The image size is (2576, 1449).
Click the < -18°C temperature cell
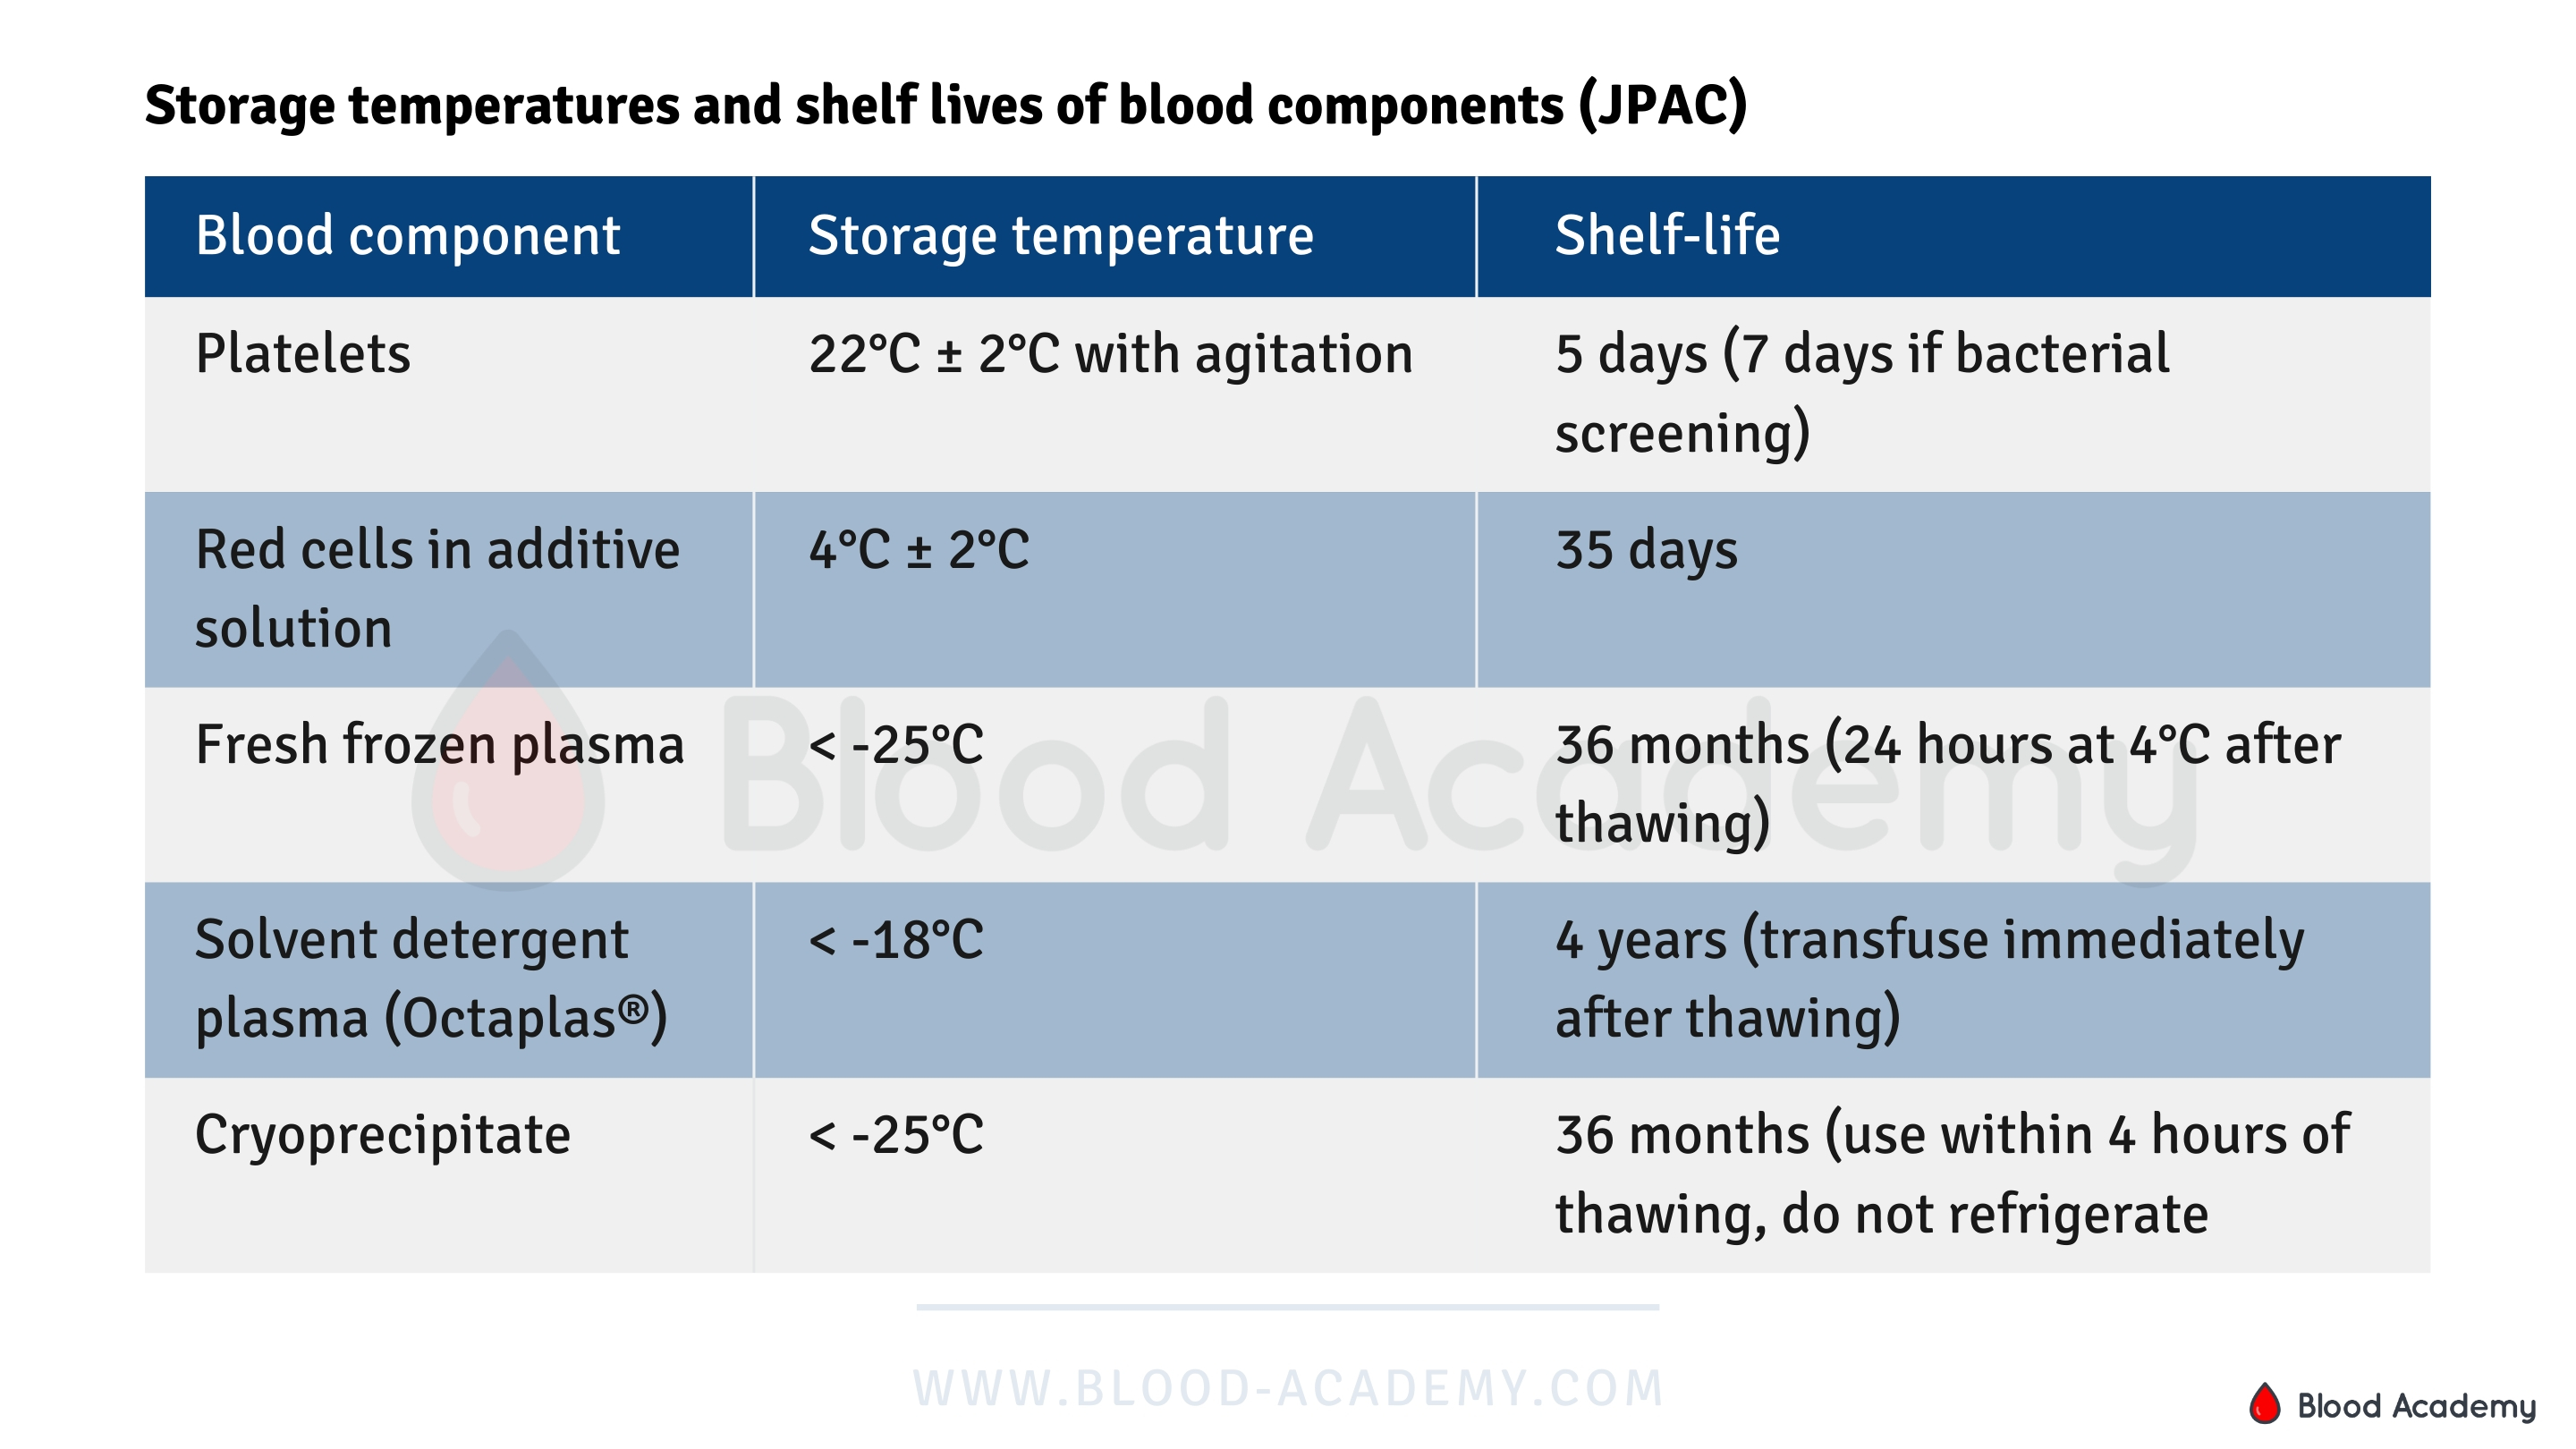coord(896,940)
